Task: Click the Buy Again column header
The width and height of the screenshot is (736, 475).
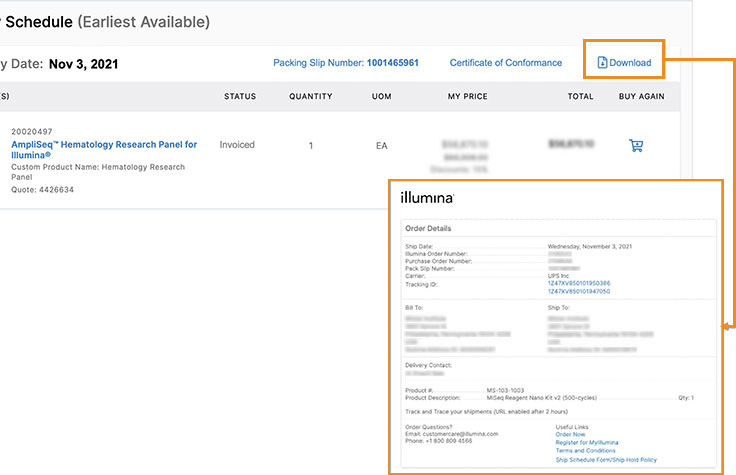Action: 641,97
